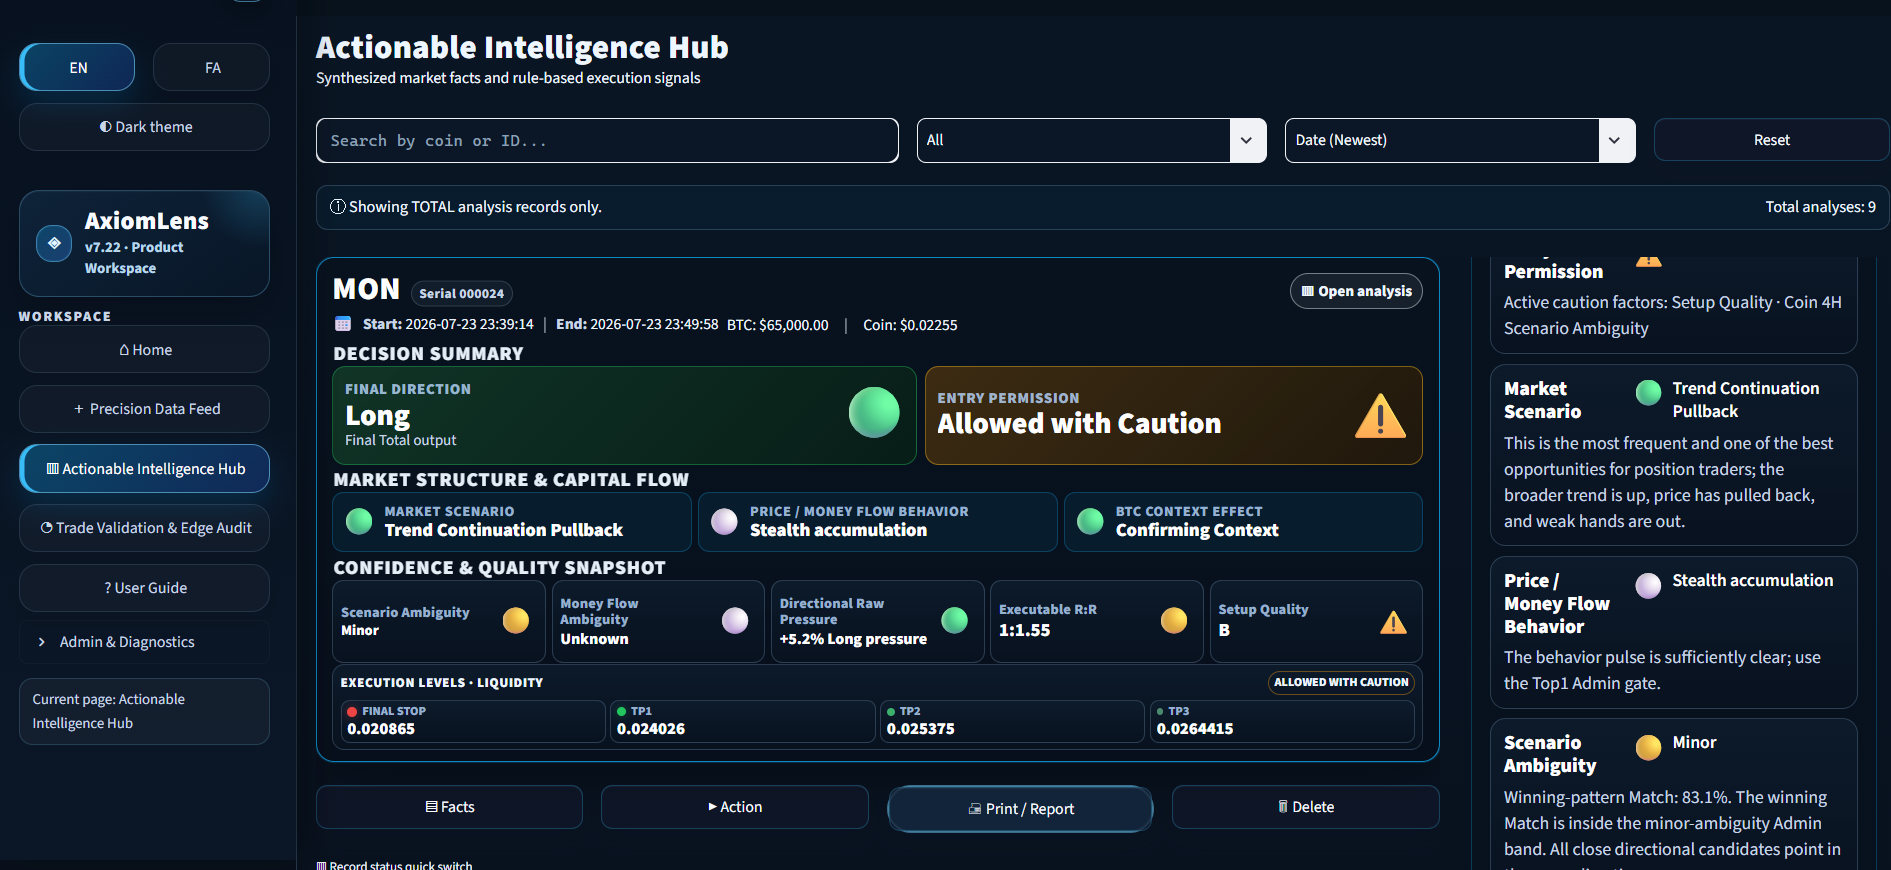
Task: Click the green dot beside TP3
Action: click(1160, 712)
